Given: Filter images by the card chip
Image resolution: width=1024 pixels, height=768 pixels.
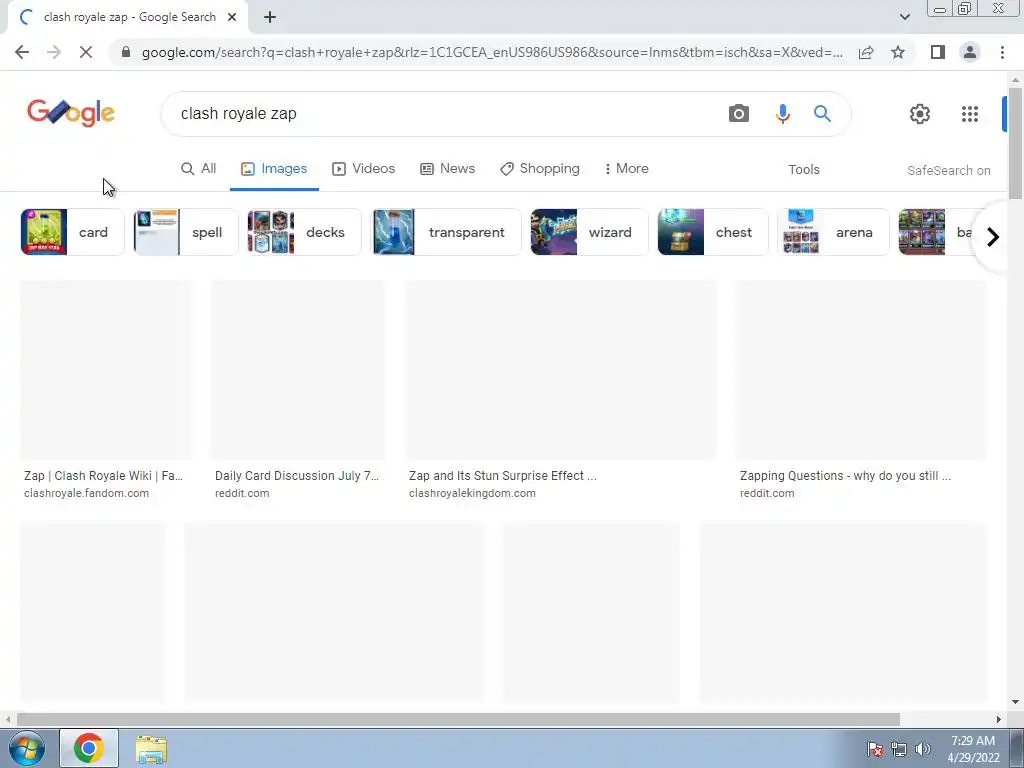Looking at the screenshot, I should coord(72,232).
